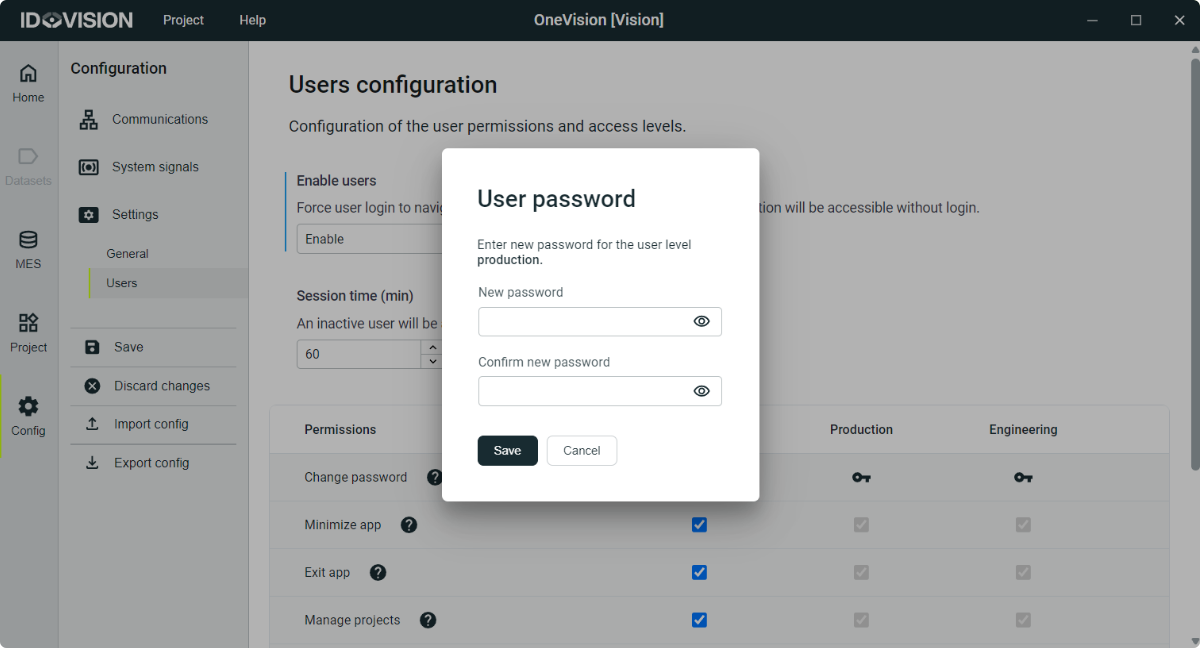The height and width of the screenshot is (648, 1200).
Task: Click the Discard changes icon
Action: pos(91,385)
